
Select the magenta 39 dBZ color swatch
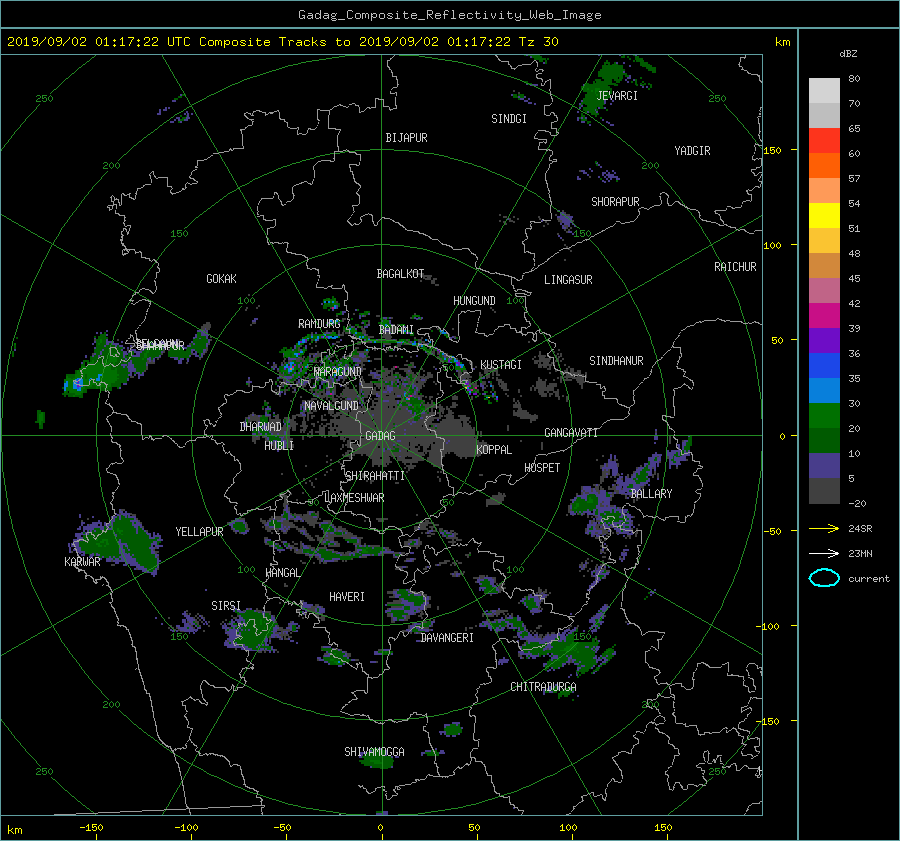click(x=824, y=315)
